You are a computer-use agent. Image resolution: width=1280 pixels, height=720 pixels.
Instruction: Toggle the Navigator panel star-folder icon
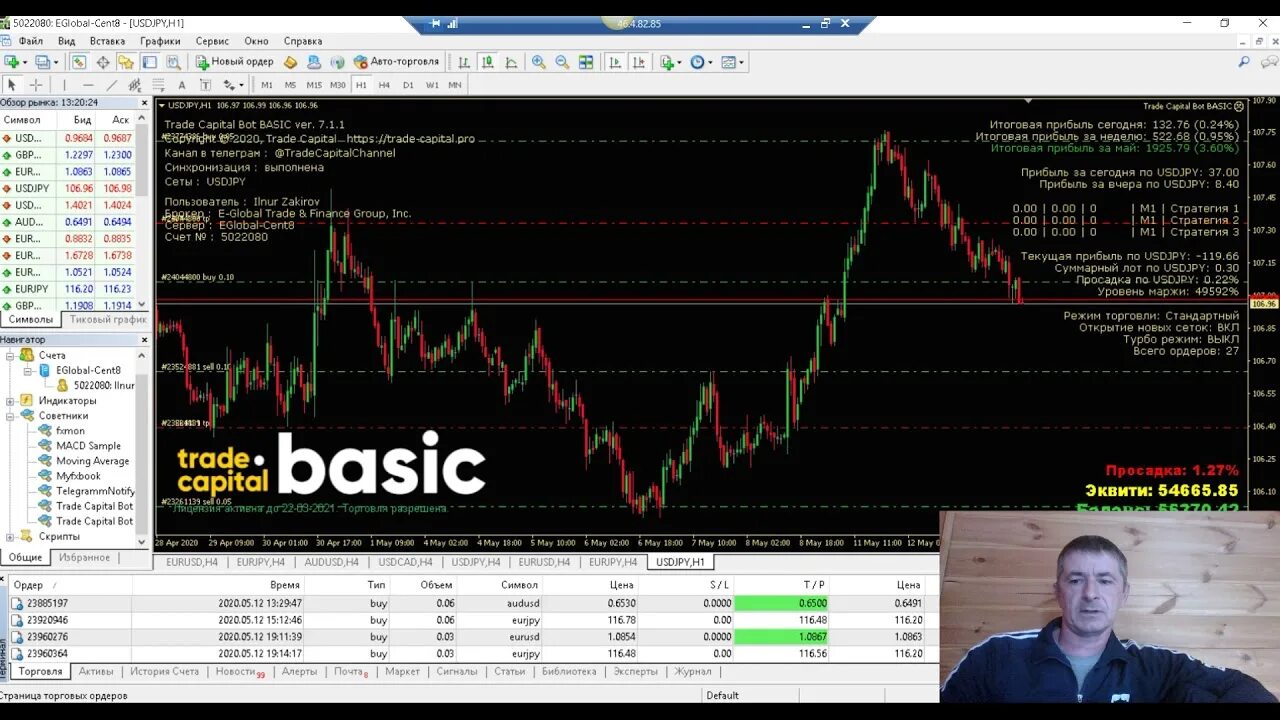[125, 62]
